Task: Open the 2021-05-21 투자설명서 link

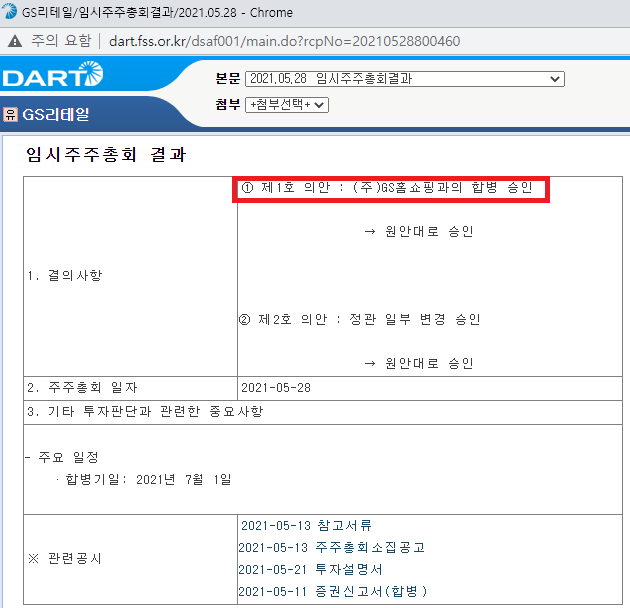Action: (x=310, y=569)
